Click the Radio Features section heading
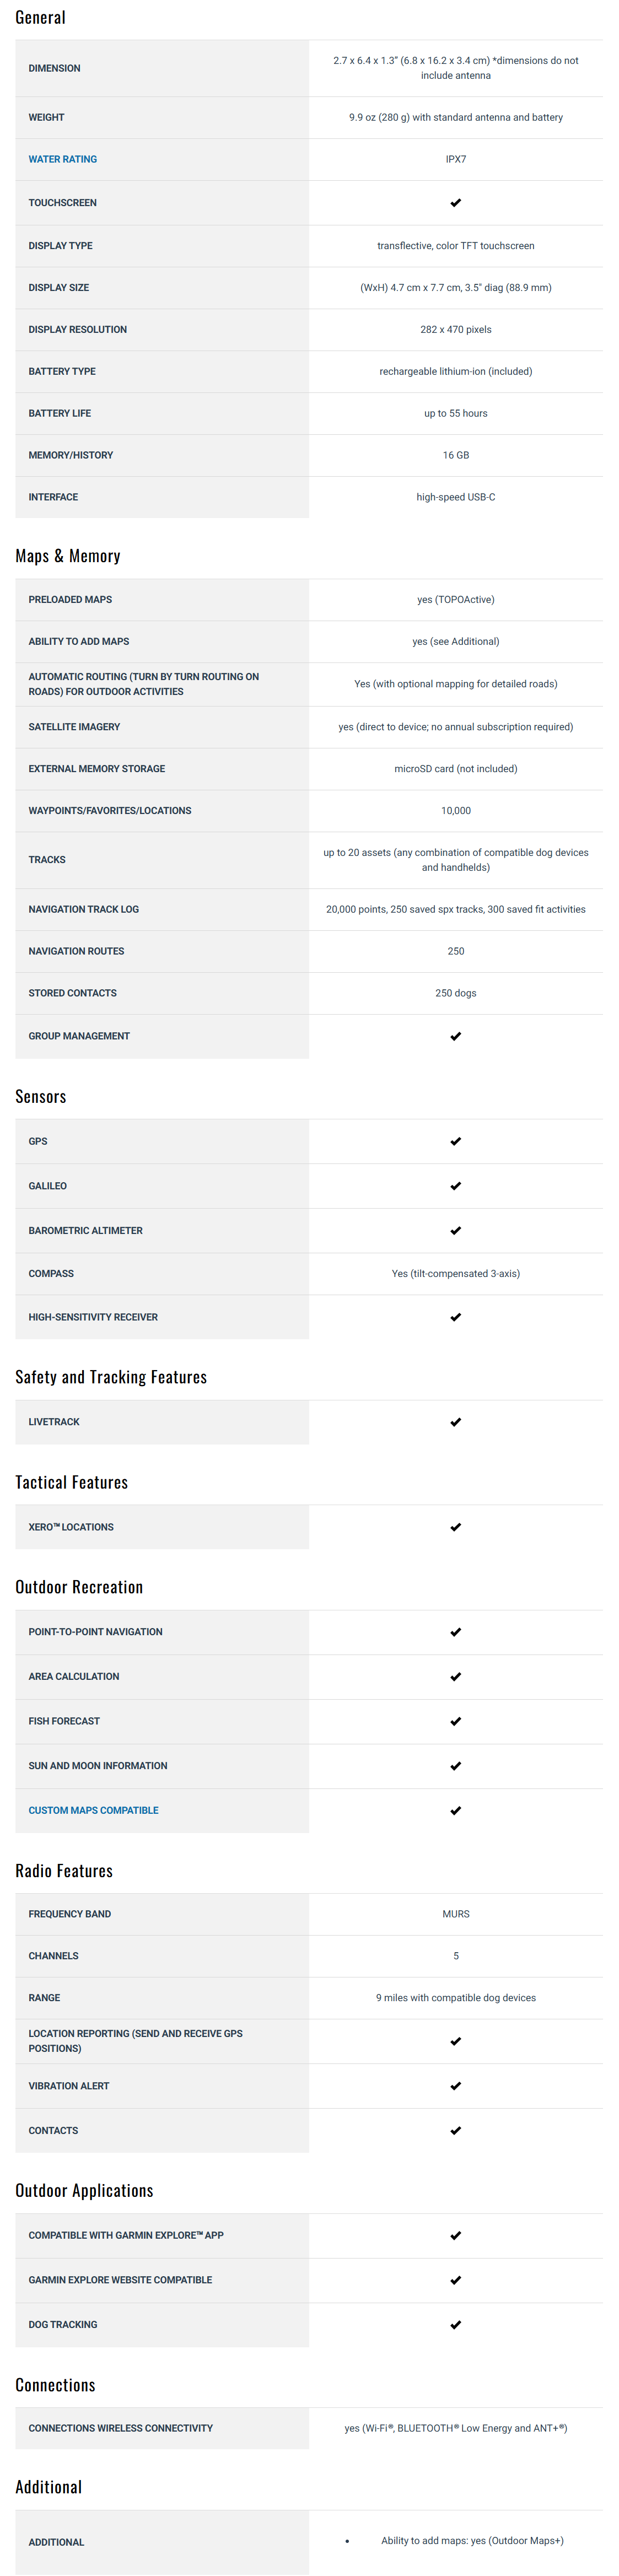Viewport: 619px width, 2576px height. point(64,1871)
